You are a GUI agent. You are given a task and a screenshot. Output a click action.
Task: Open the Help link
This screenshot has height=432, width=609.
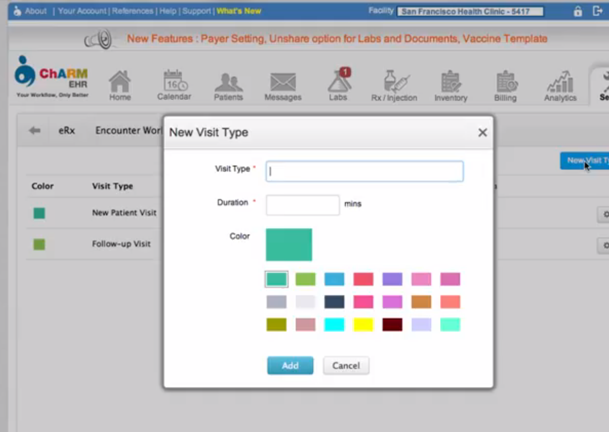click(168, 11)
